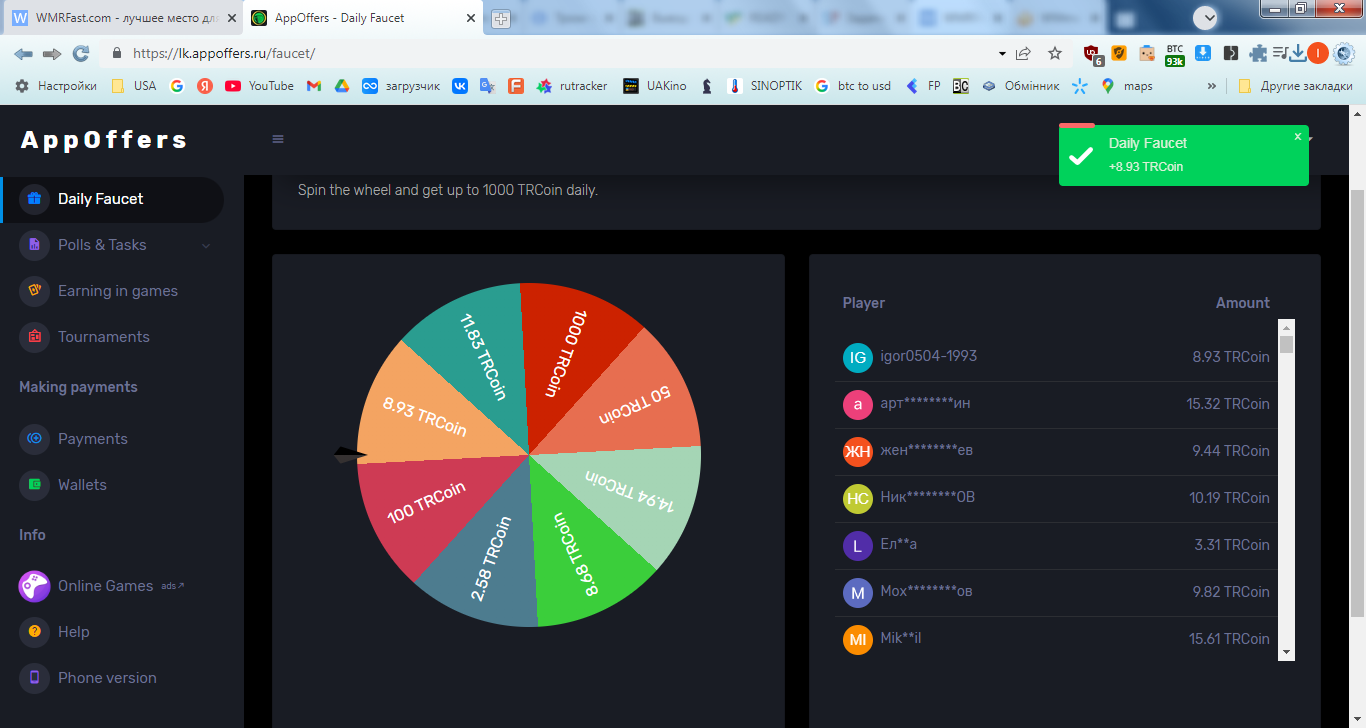Click the 15.32 TRCoin amount
Image resolution: width=1366 pixels, height=728 pixels.
[x=1229, y=404]
